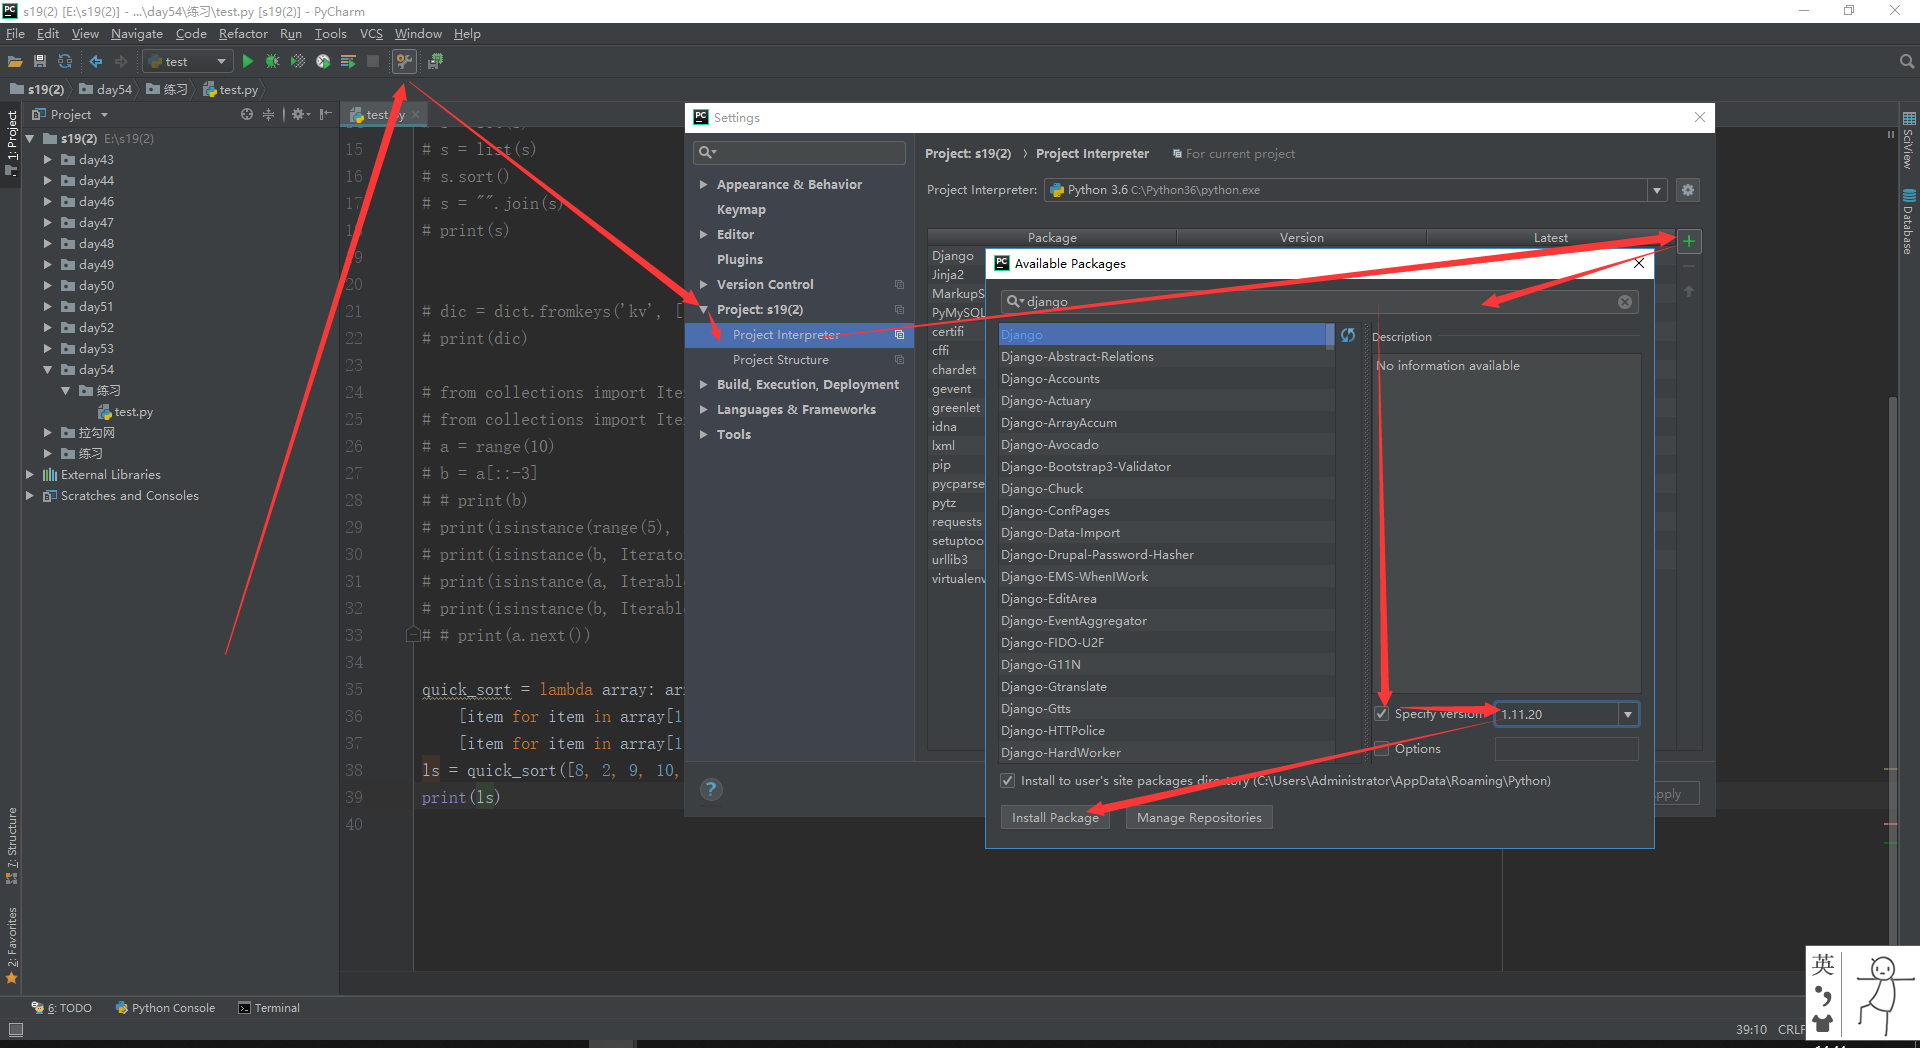Viewport: 1920px width, 1048px height.
Task: Click the Save All floppy icon
Action: 40,62
